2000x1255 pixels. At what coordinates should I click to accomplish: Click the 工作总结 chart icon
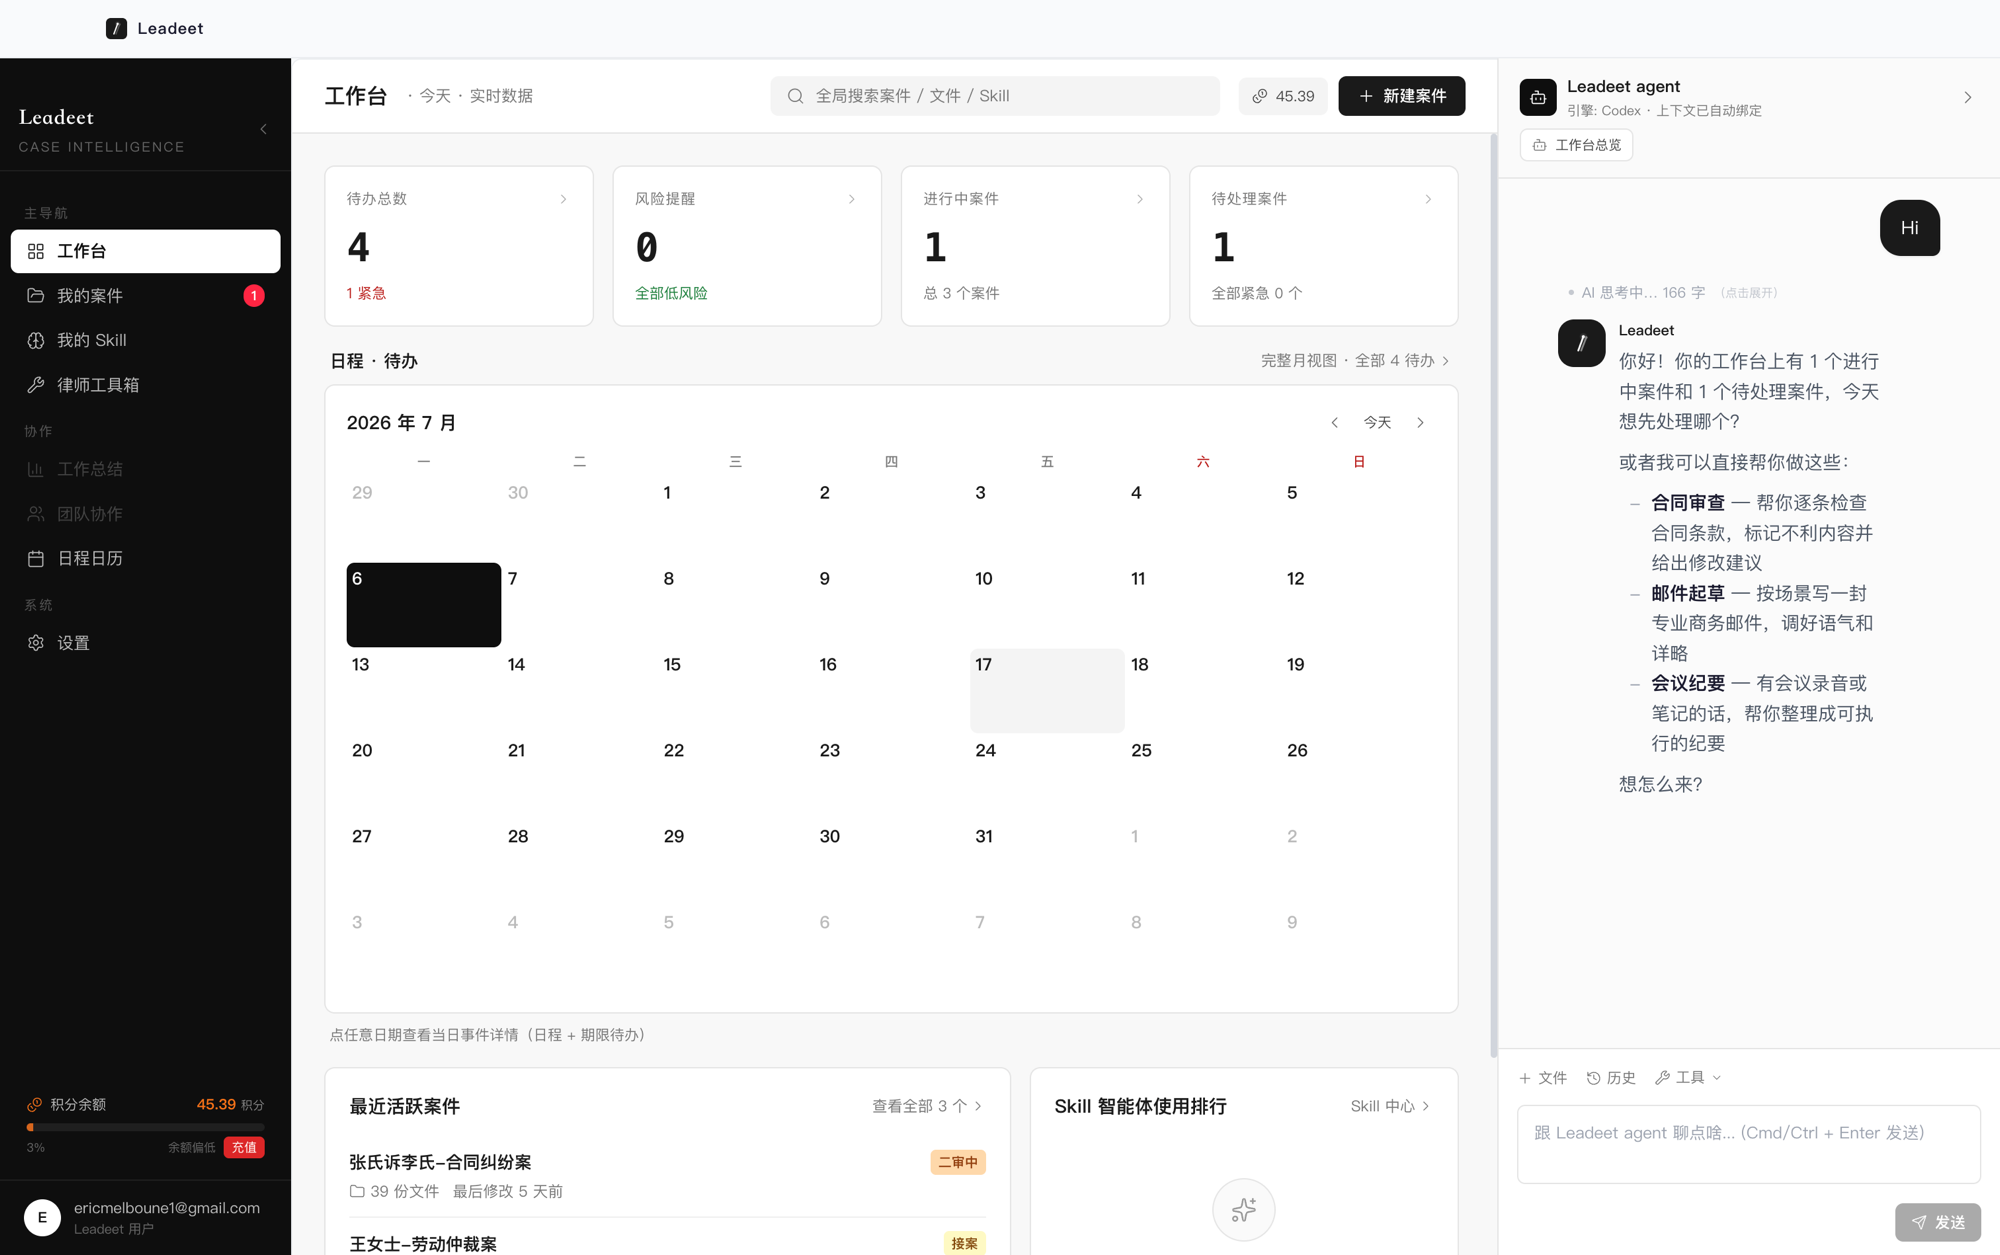click(x=36, y=469)
